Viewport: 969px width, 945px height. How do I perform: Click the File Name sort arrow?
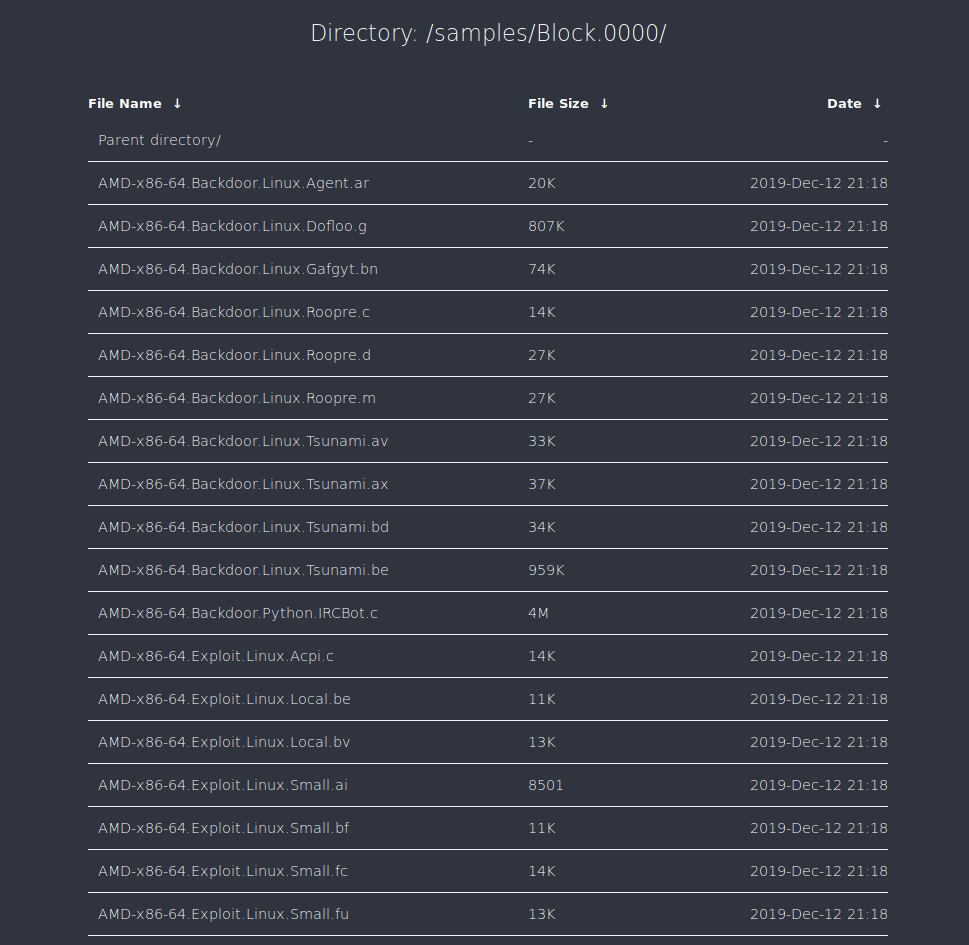[177, 104]
